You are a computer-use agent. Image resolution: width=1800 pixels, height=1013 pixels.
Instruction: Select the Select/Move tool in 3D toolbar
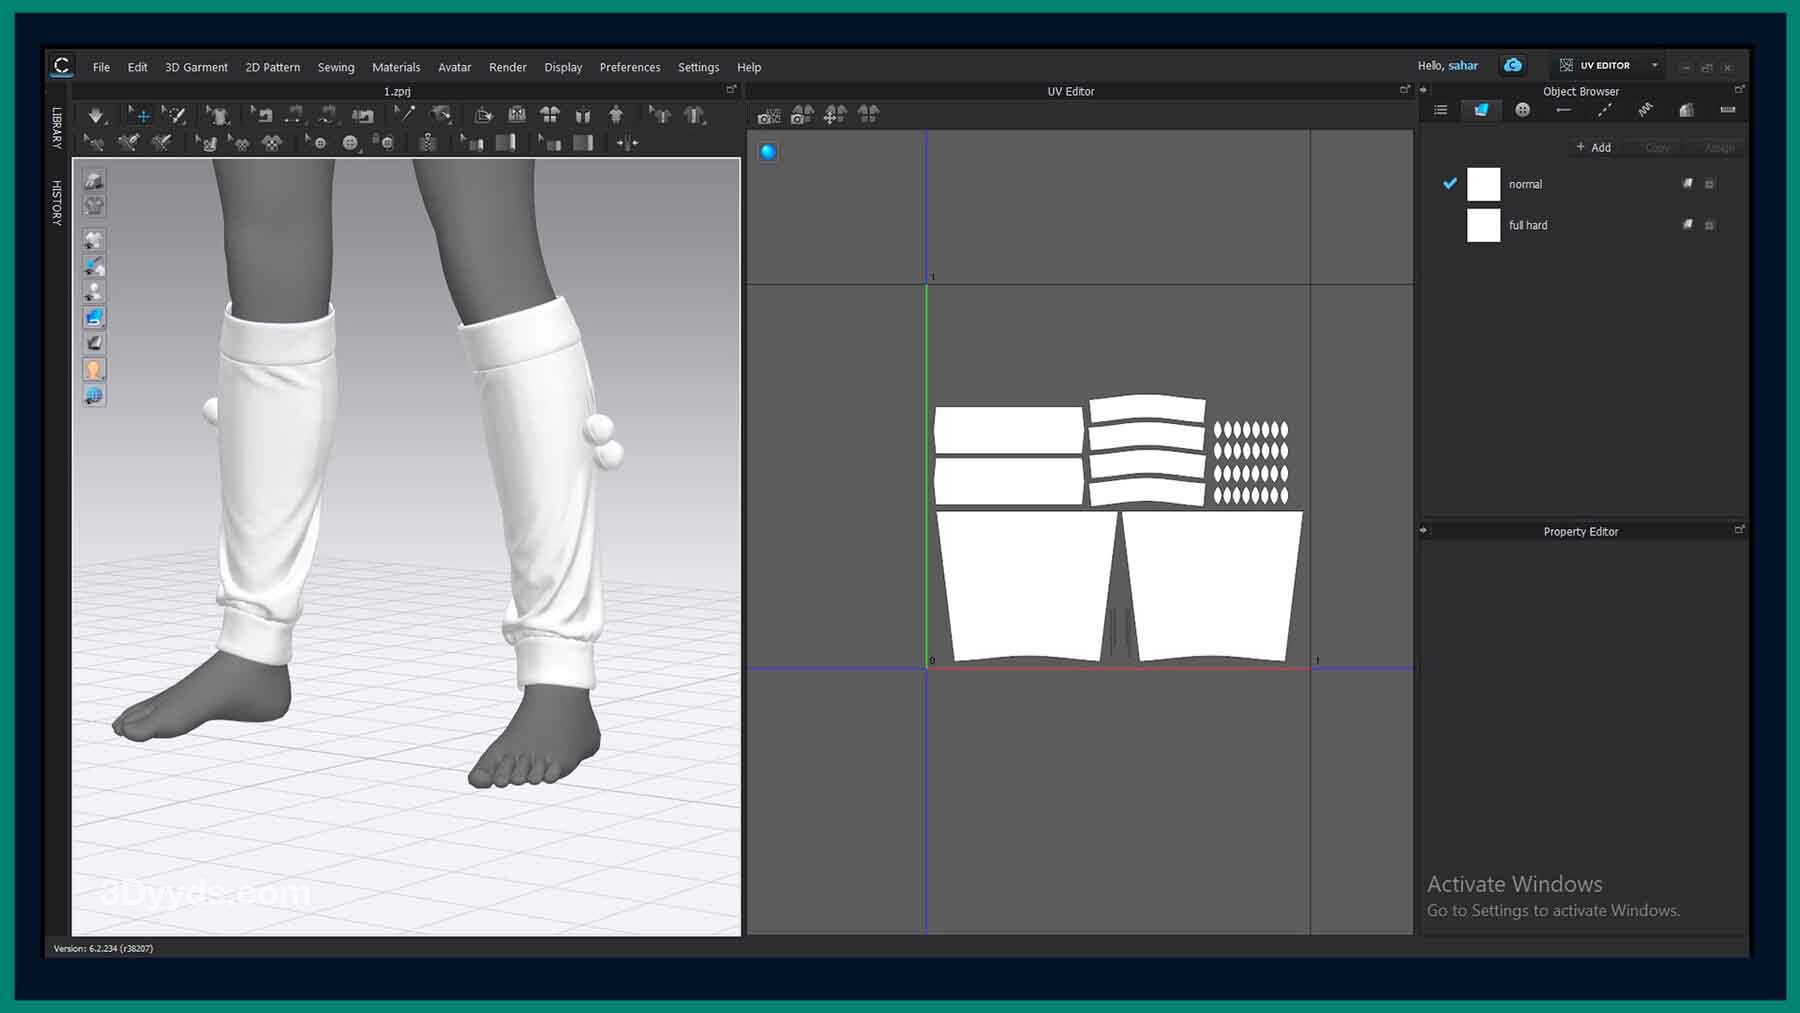click(140, 116)
